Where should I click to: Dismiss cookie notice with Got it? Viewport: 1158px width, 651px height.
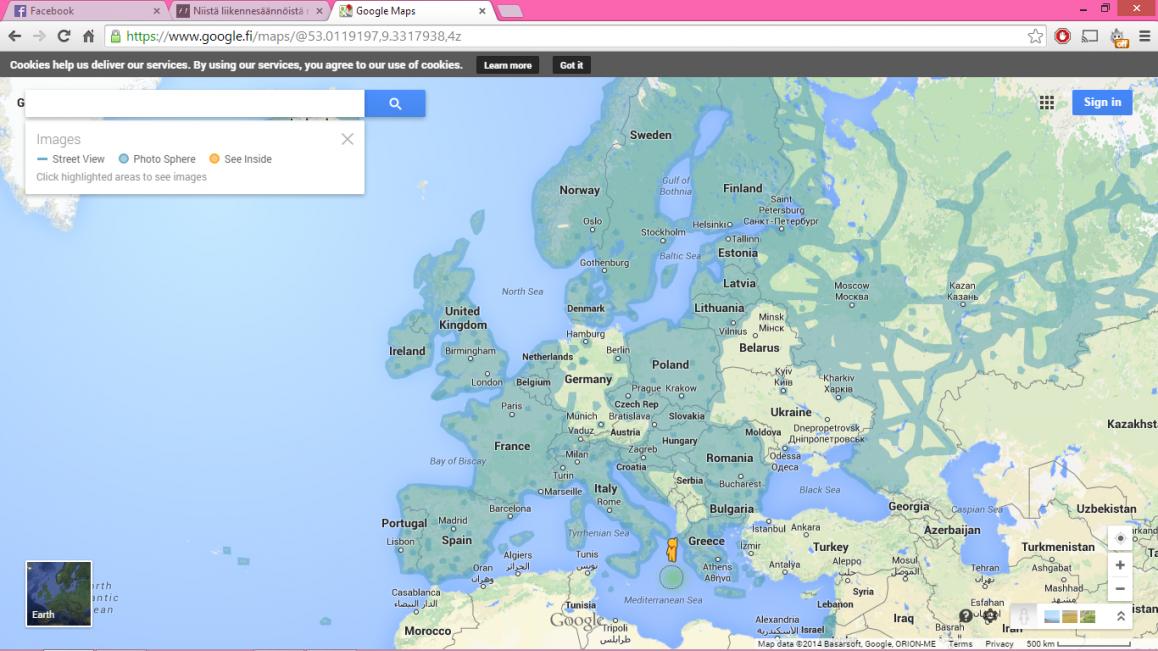click(571, 65)
